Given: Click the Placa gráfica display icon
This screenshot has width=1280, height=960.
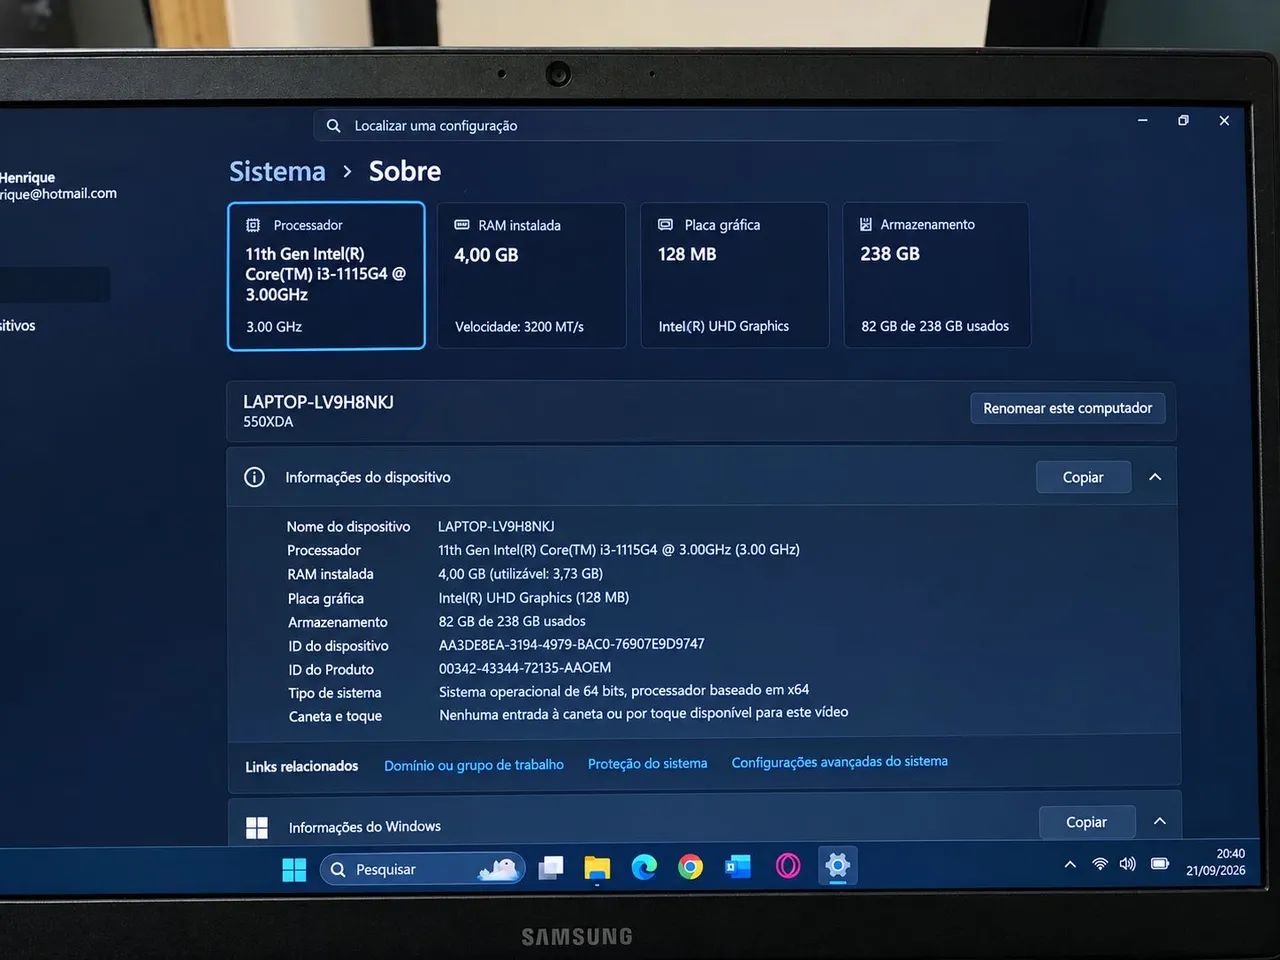Looking at the screenshot, I should click(665, 225).
